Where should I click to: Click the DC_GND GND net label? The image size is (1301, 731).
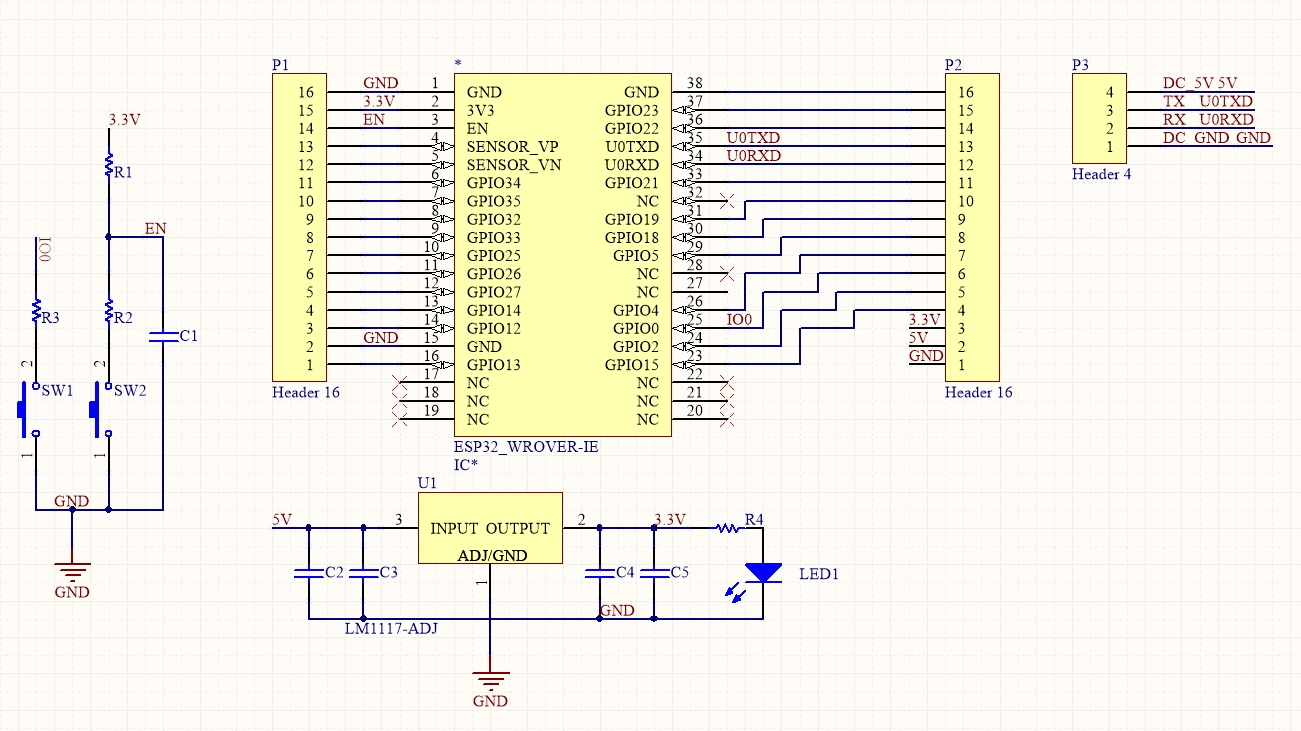1217,137
